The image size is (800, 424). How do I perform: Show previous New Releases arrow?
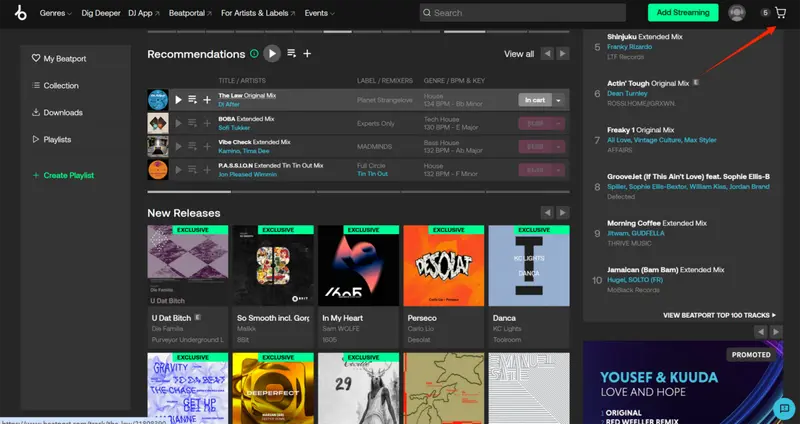547,213
